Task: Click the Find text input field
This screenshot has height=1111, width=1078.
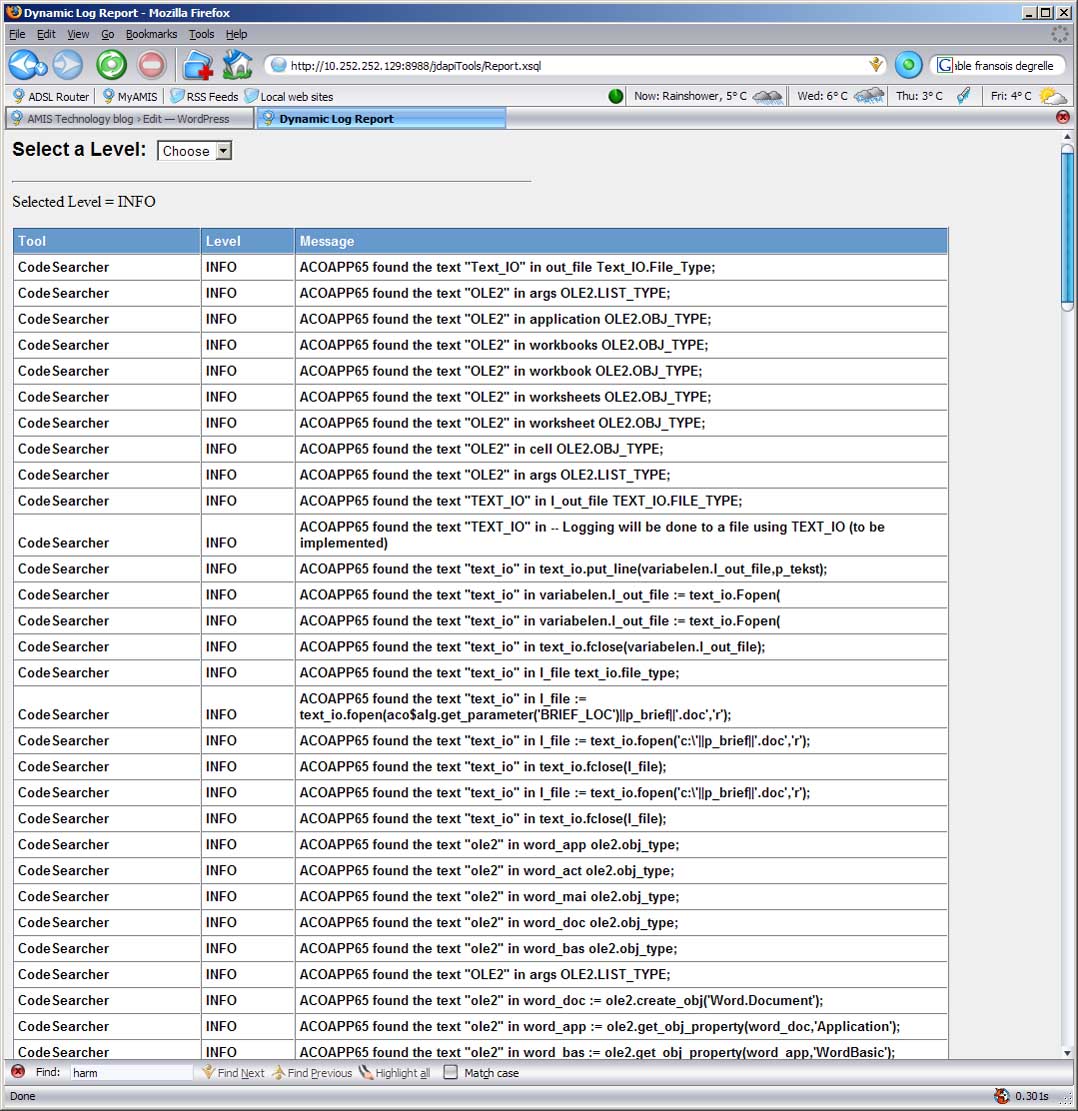Action: point(130,1073)
